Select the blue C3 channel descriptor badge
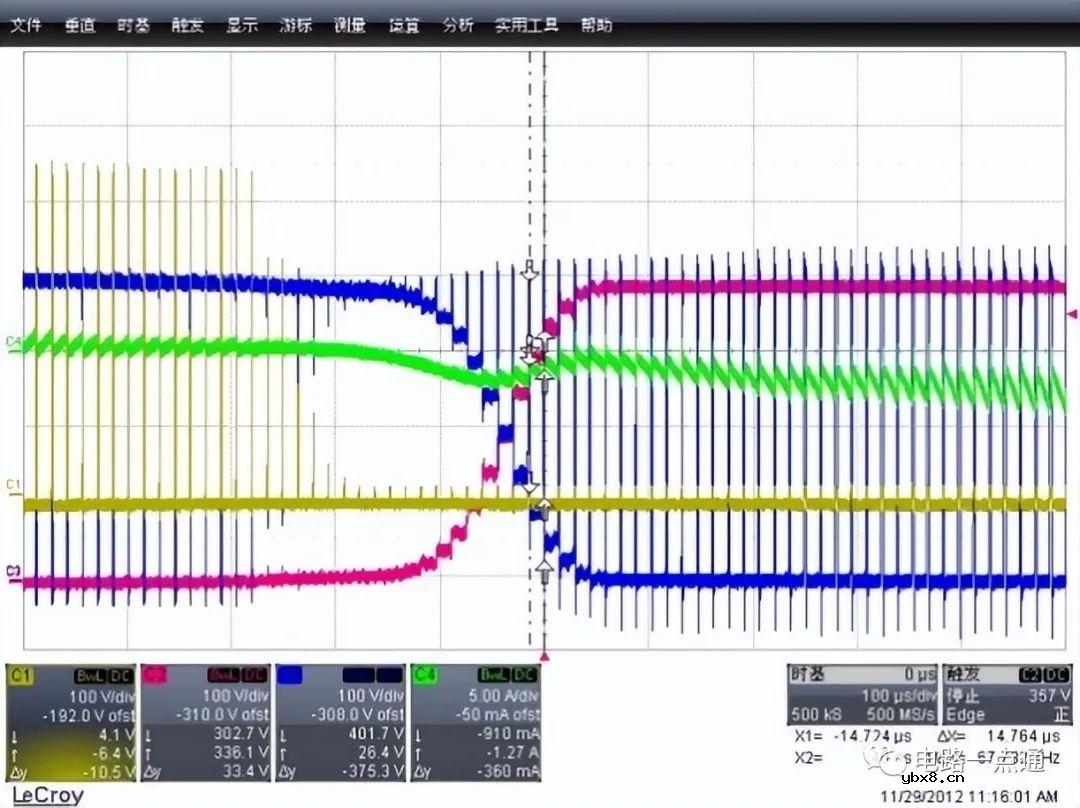Image resolution: width=1080 pixels, height=808 pixels. point(290,677)
